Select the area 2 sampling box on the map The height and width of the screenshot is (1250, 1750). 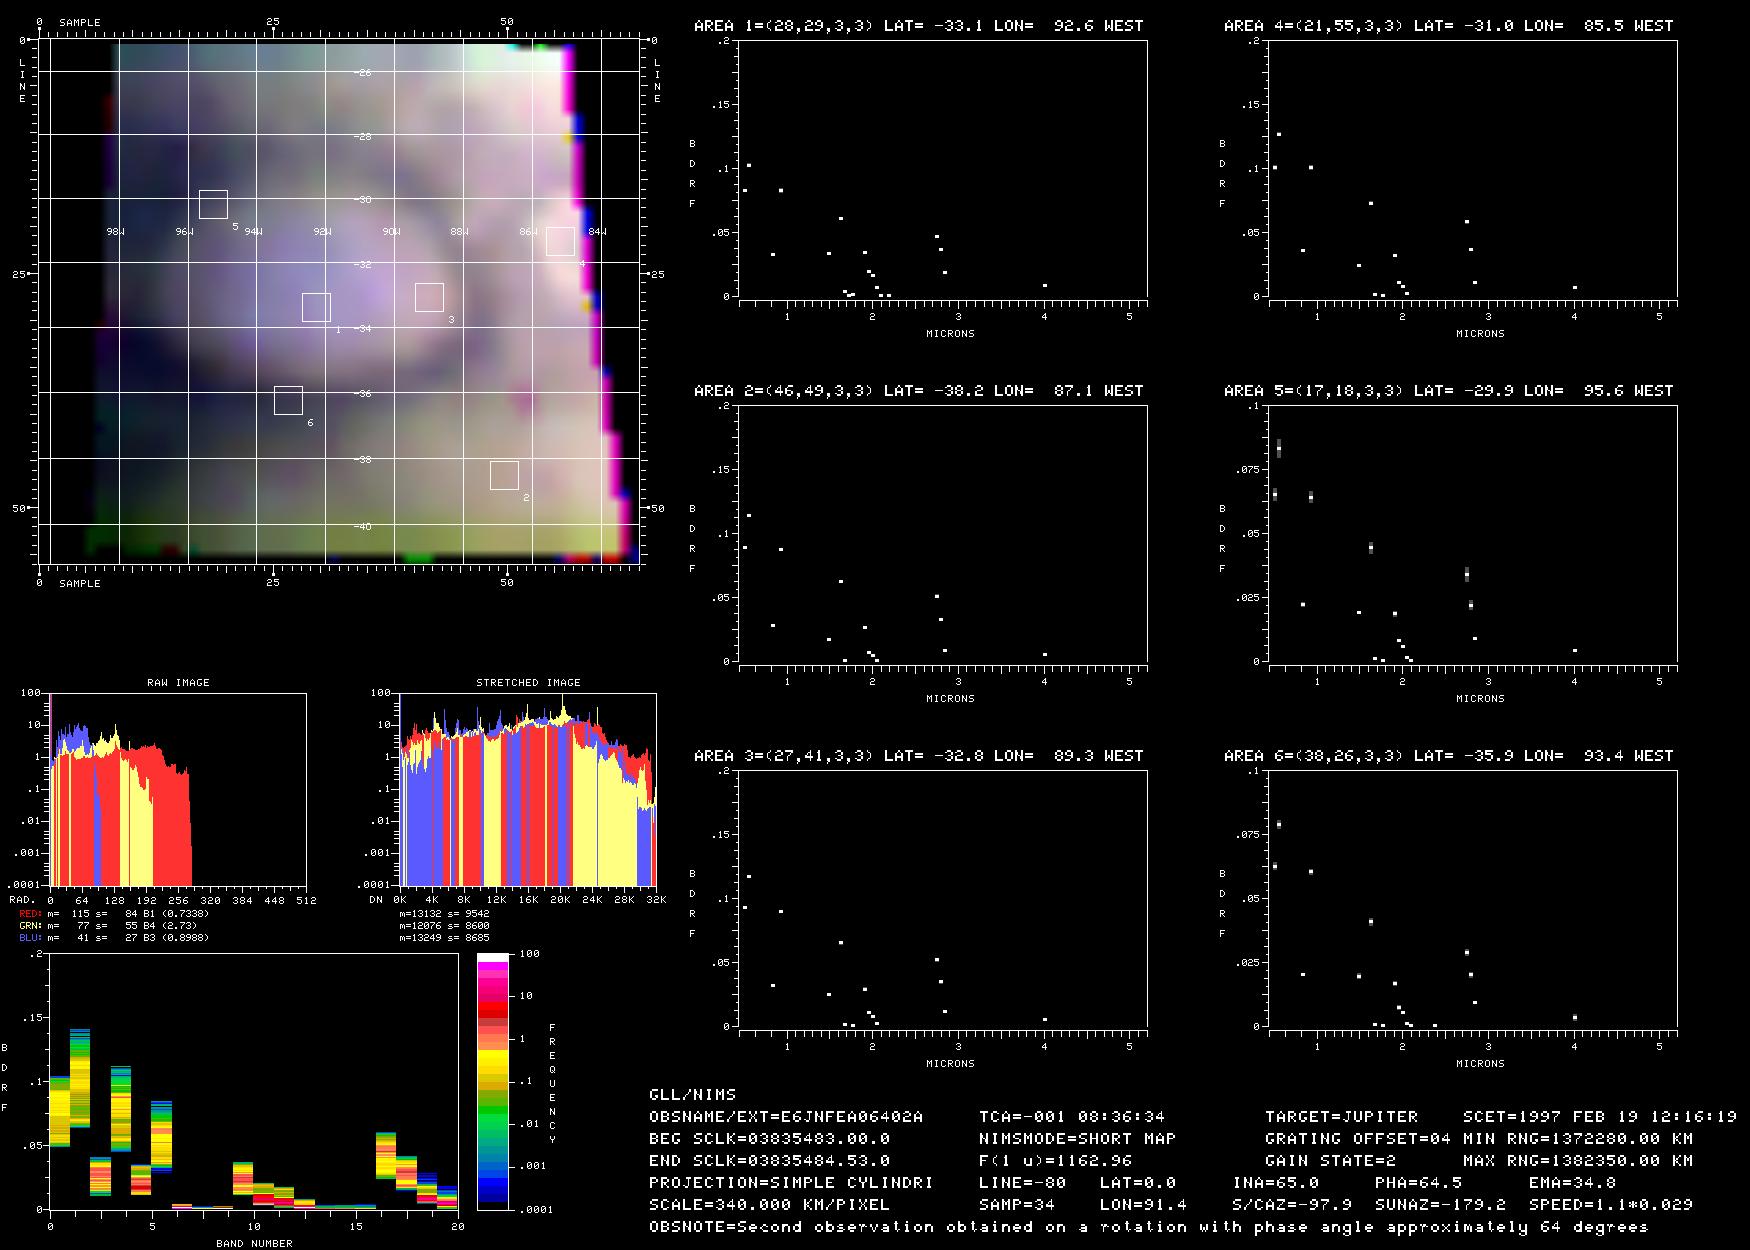coord(504,475)
